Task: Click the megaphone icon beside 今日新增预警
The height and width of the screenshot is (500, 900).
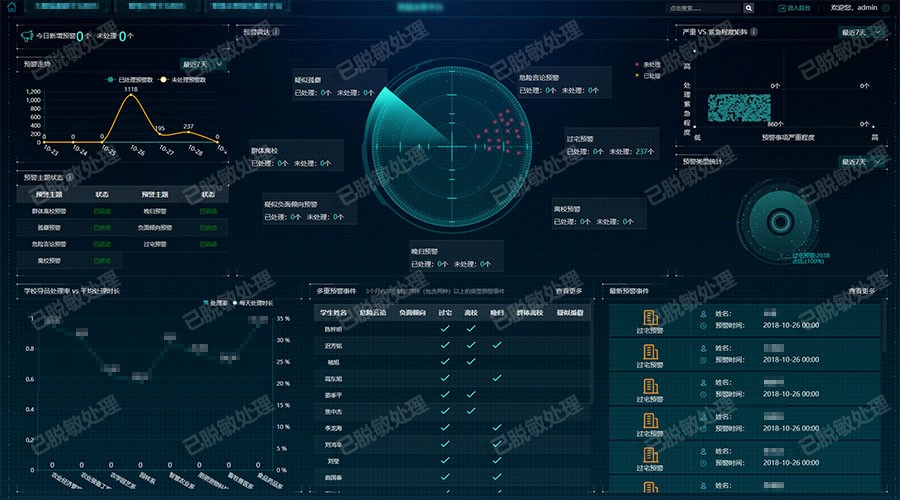Action: click(27, 35)
